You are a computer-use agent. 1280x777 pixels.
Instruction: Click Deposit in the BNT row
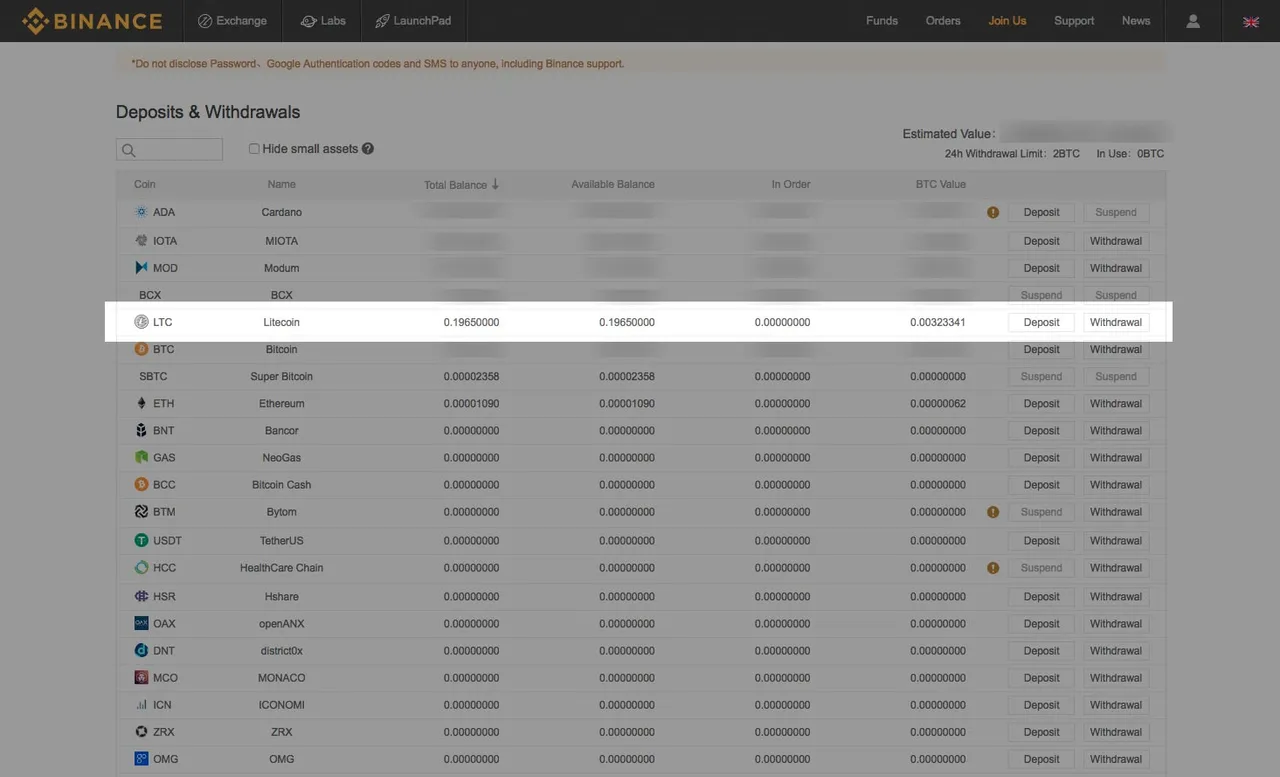point(1041,430)
